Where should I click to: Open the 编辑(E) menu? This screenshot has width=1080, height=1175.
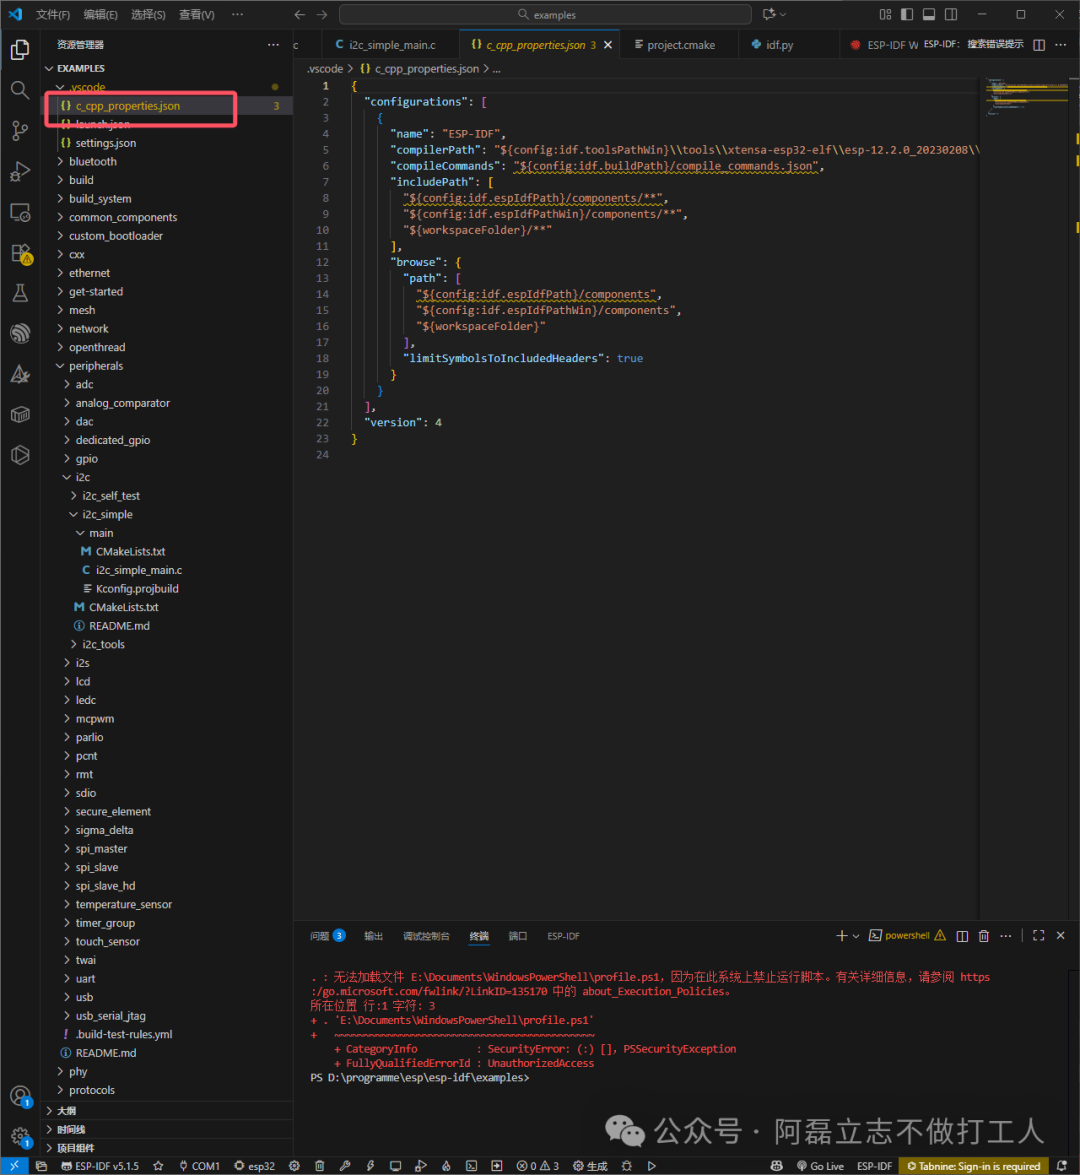(100, 14)
